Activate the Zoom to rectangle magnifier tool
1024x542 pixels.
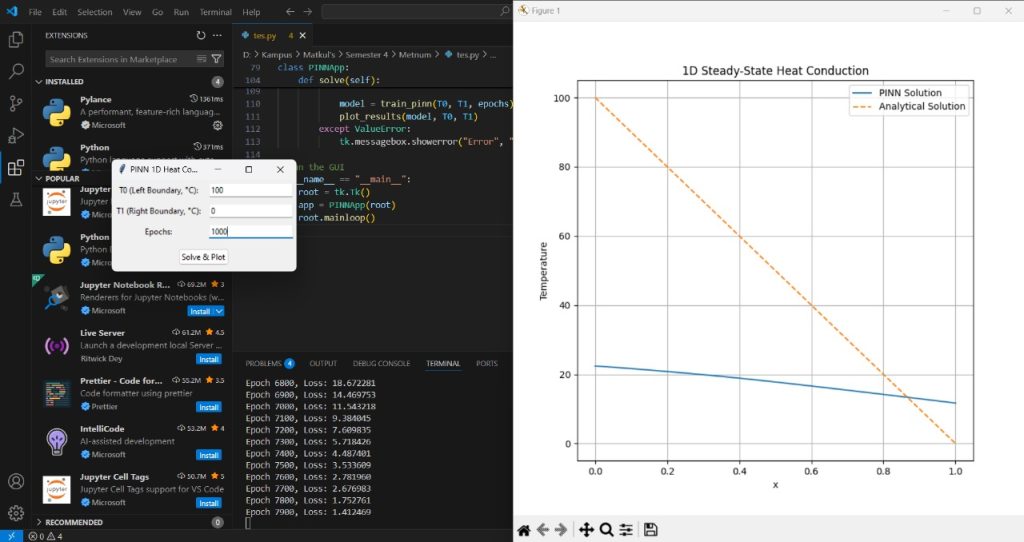pos(606,529)
